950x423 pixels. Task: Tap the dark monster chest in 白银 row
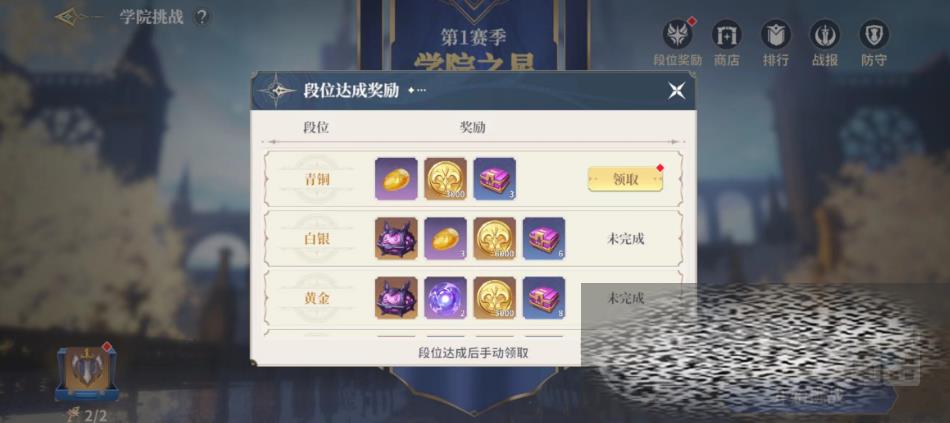tap(396, 239)
